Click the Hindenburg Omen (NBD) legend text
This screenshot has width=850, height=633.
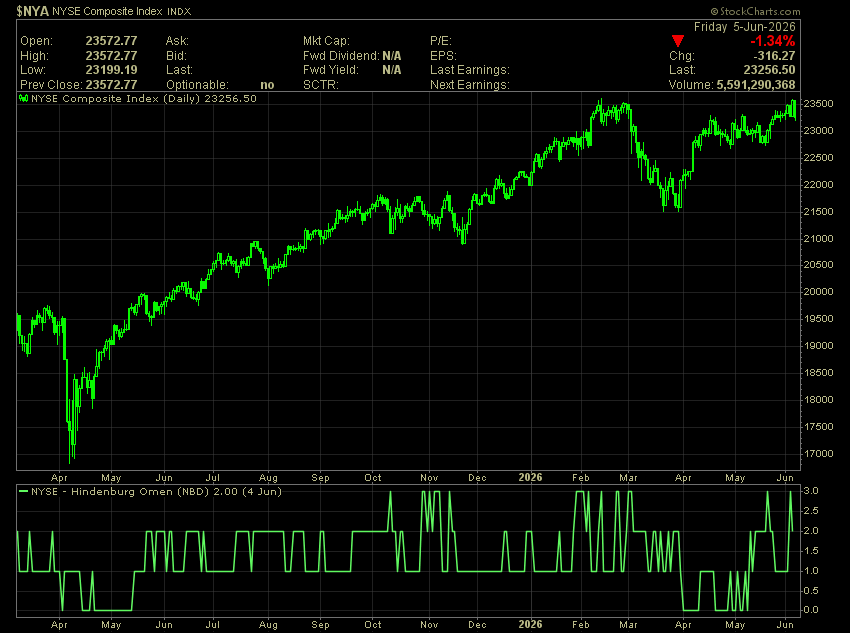click(156, 492)
